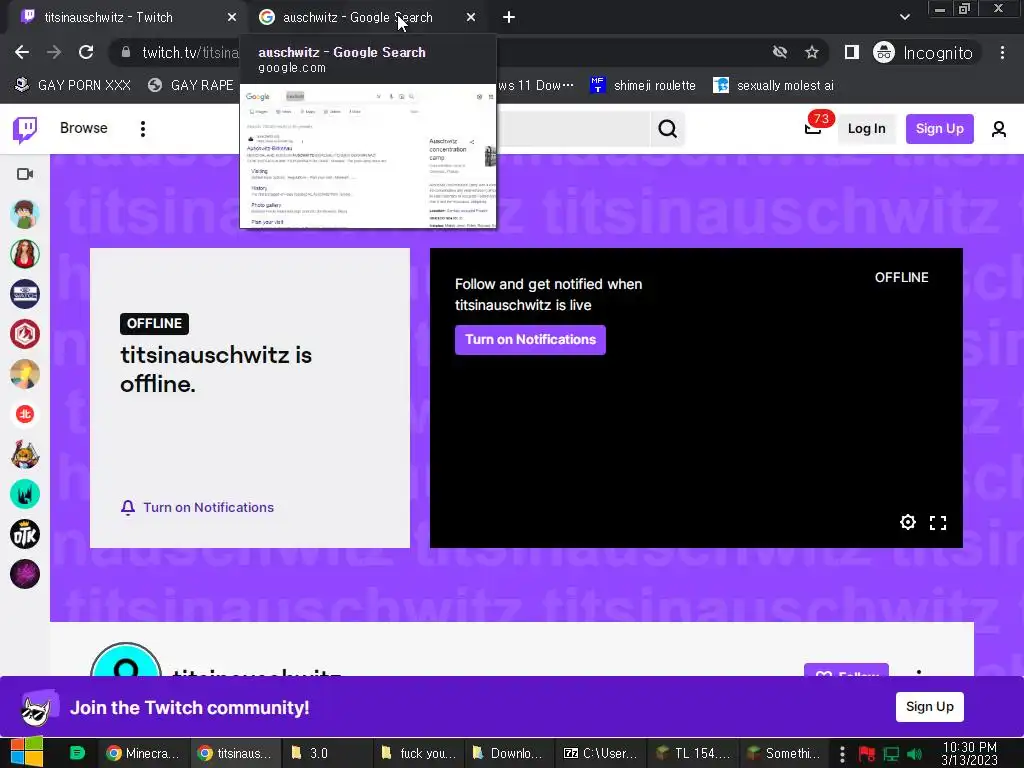Open sidebar channel with green-shirt cartoon avatar

pyautogui.click(x=25, y=214)
